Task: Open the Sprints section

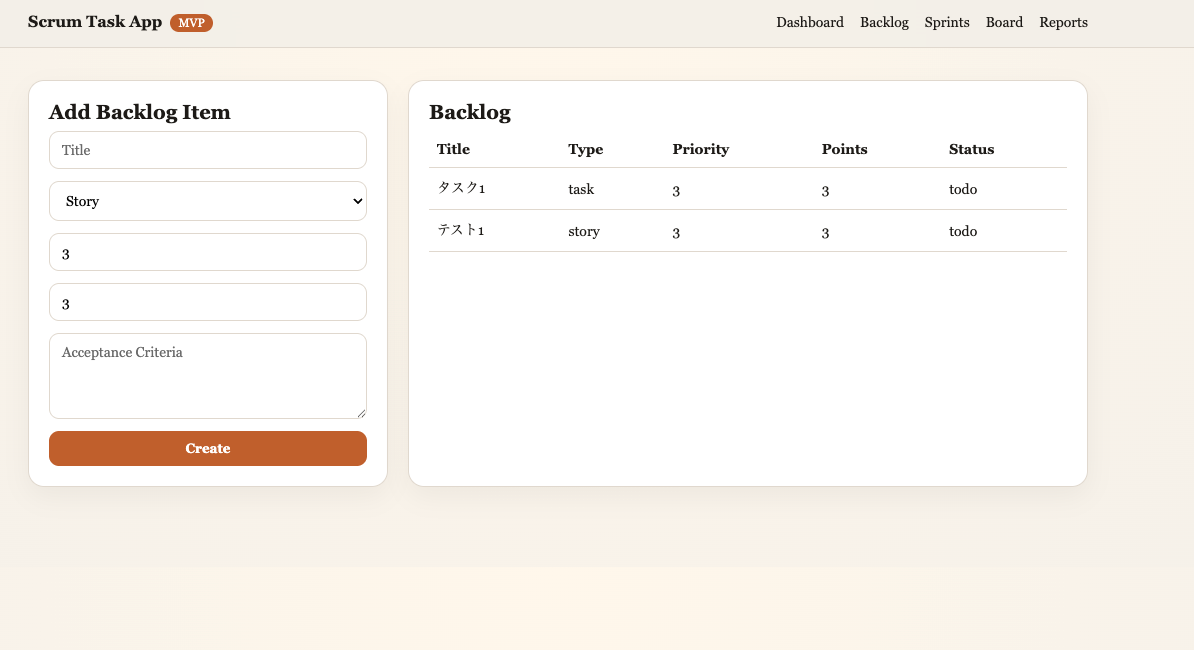Action: pos(946,22)
